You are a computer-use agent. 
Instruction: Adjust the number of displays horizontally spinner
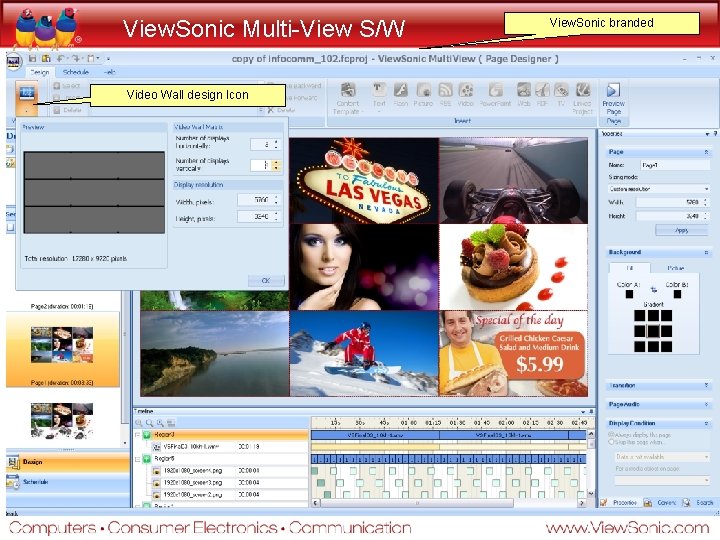click(x=276, y=144)
